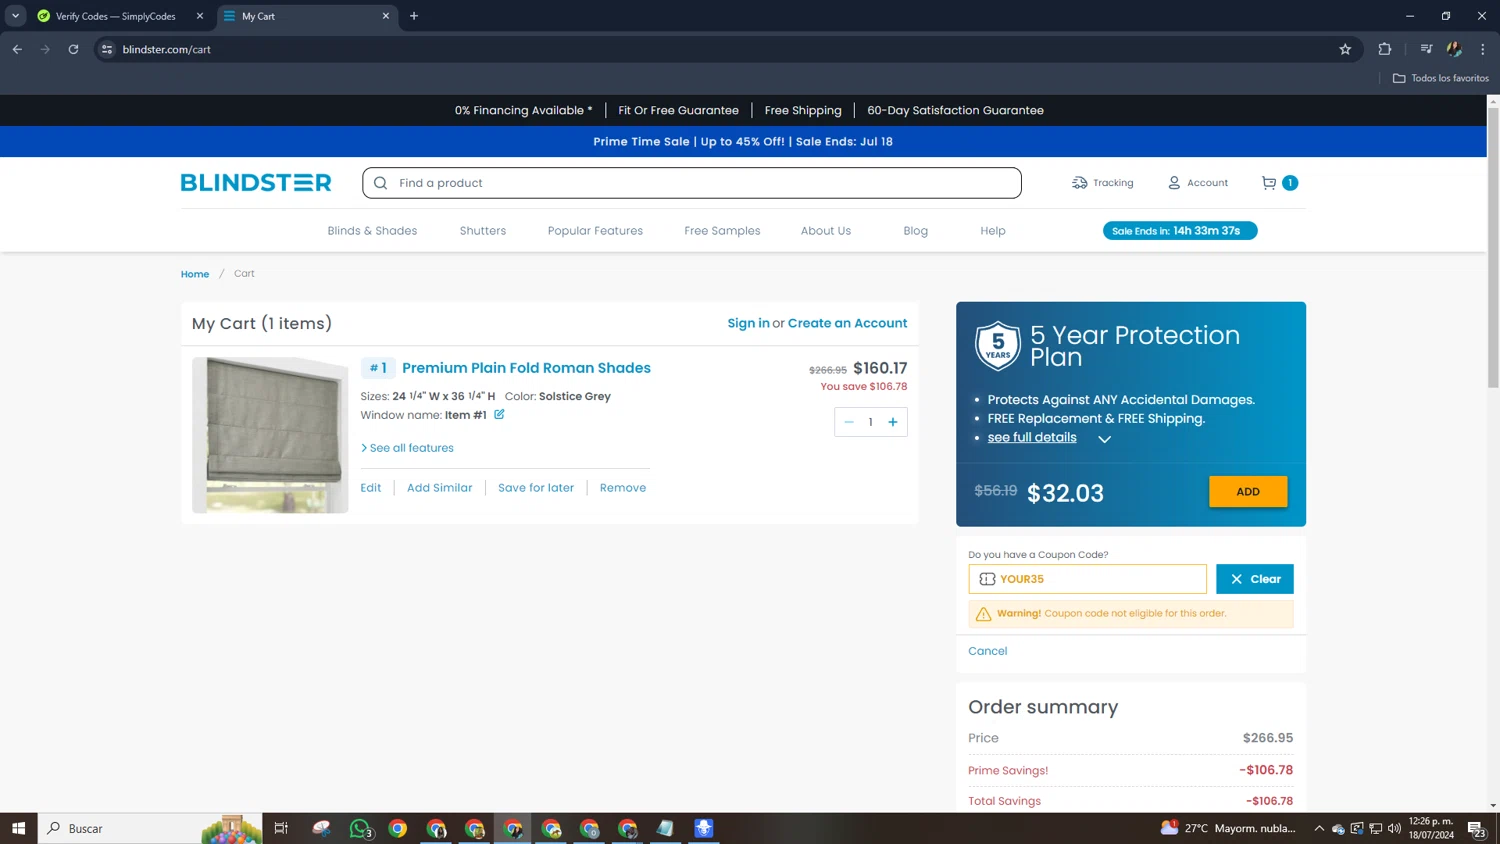Click 60-Day Satisfaction Guarantee link
Image resolution: width=1500 pixels, height=844 pixels.
pos(955,110)
